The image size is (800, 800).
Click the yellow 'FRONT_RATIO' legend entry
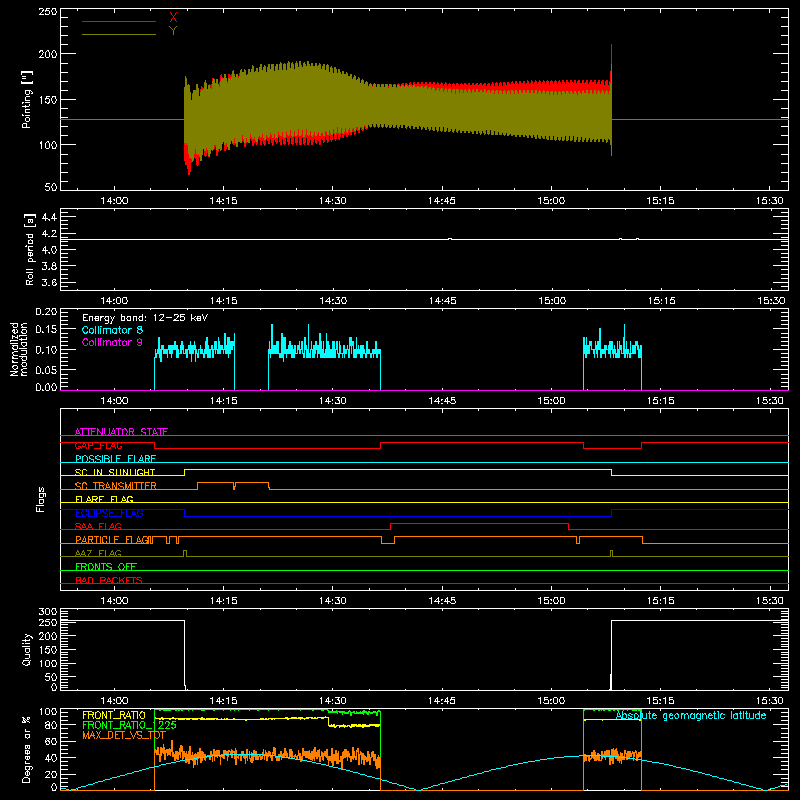(x=114, y=715)
